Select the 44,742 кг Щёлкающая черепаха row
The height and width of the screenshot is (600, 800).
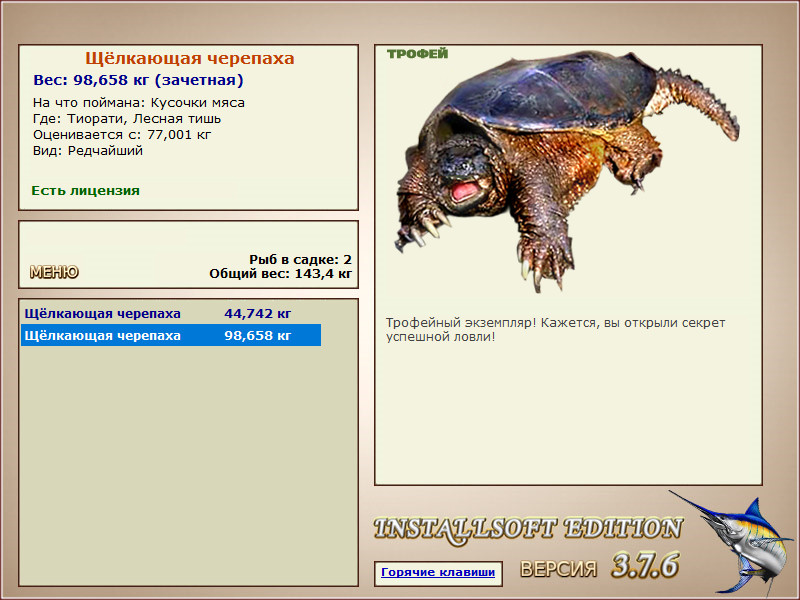tap(171, 313)
